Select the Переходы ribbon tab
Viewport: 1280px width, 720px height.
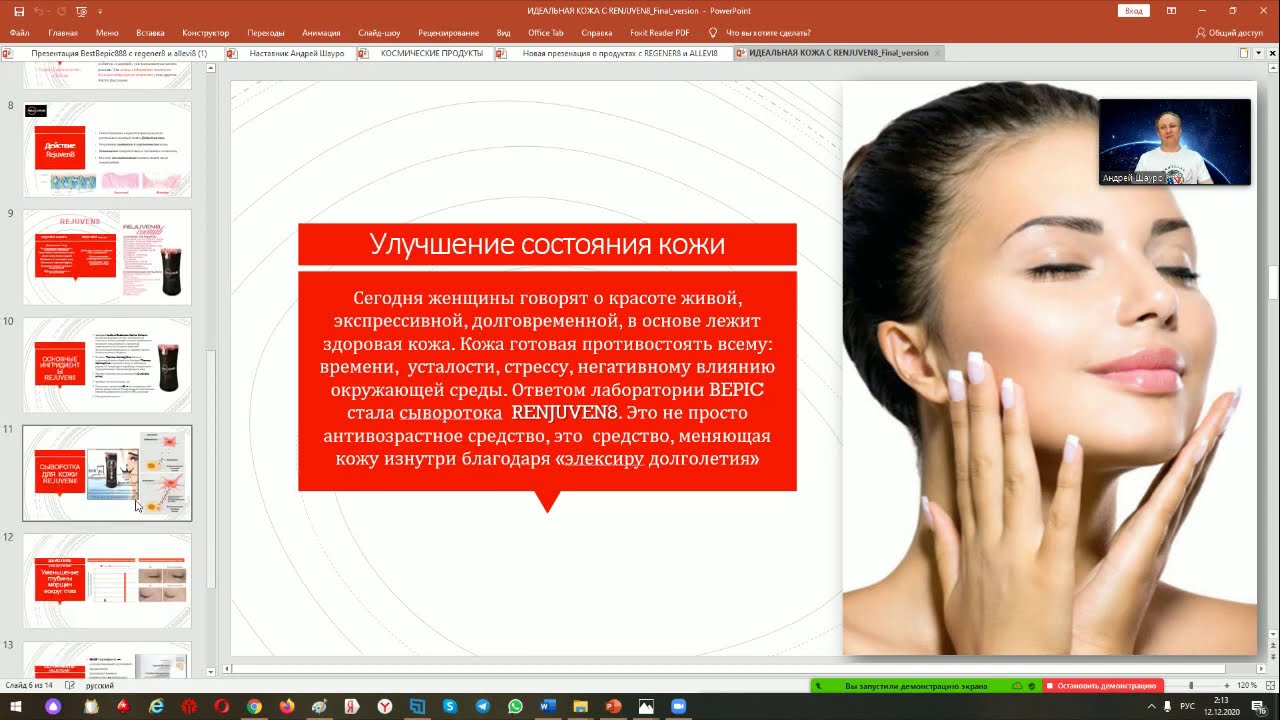click(x=265, y=33)
